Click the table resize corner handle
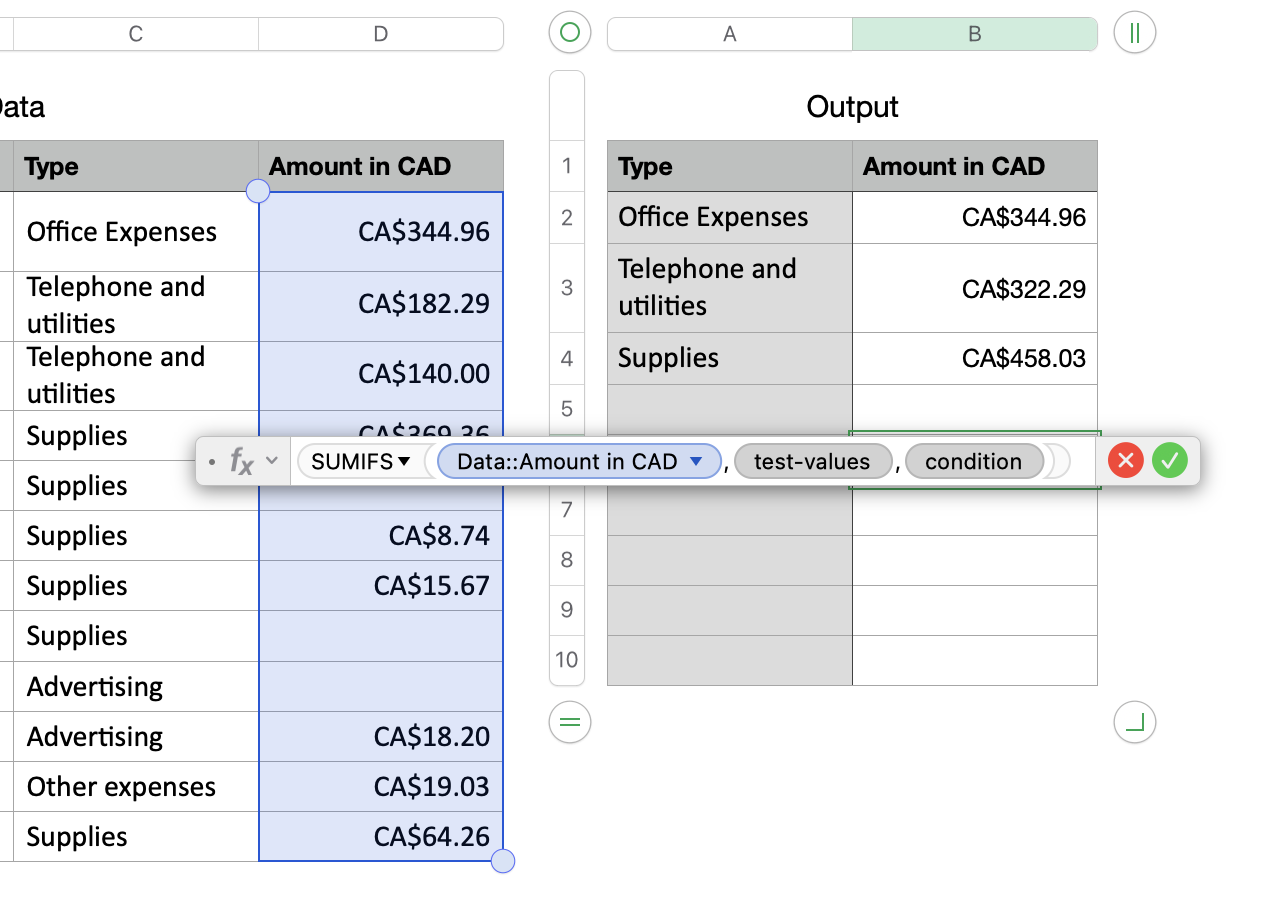This screenshot has height=908, width=1272. (1134, 722)
